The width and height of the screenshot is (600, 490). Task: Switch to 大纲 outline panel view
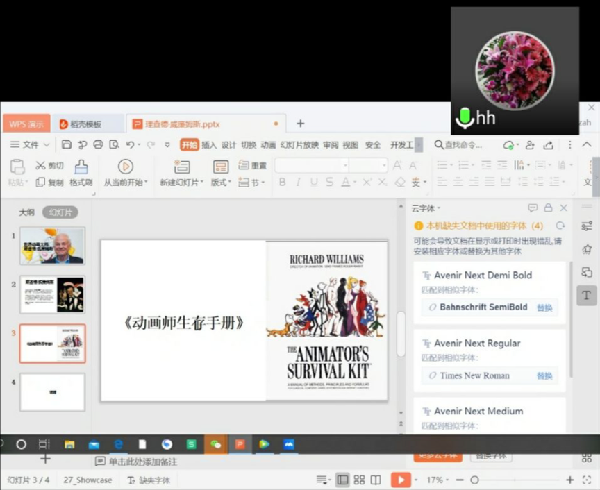27,212
